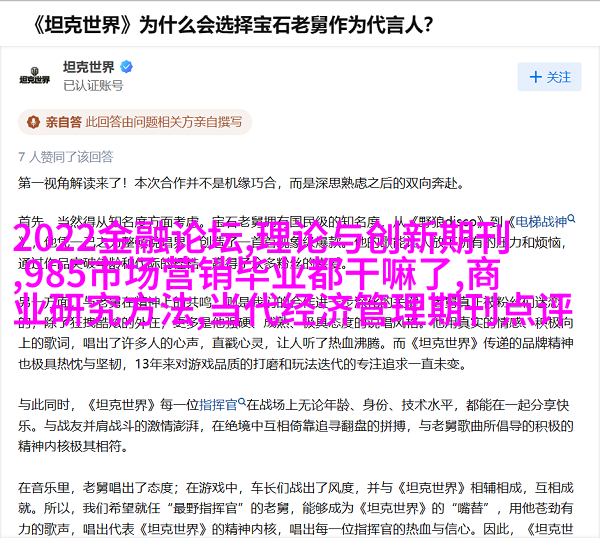Click the blue verified badge icon
Screen dimensions: 600x538
(127, 67)
